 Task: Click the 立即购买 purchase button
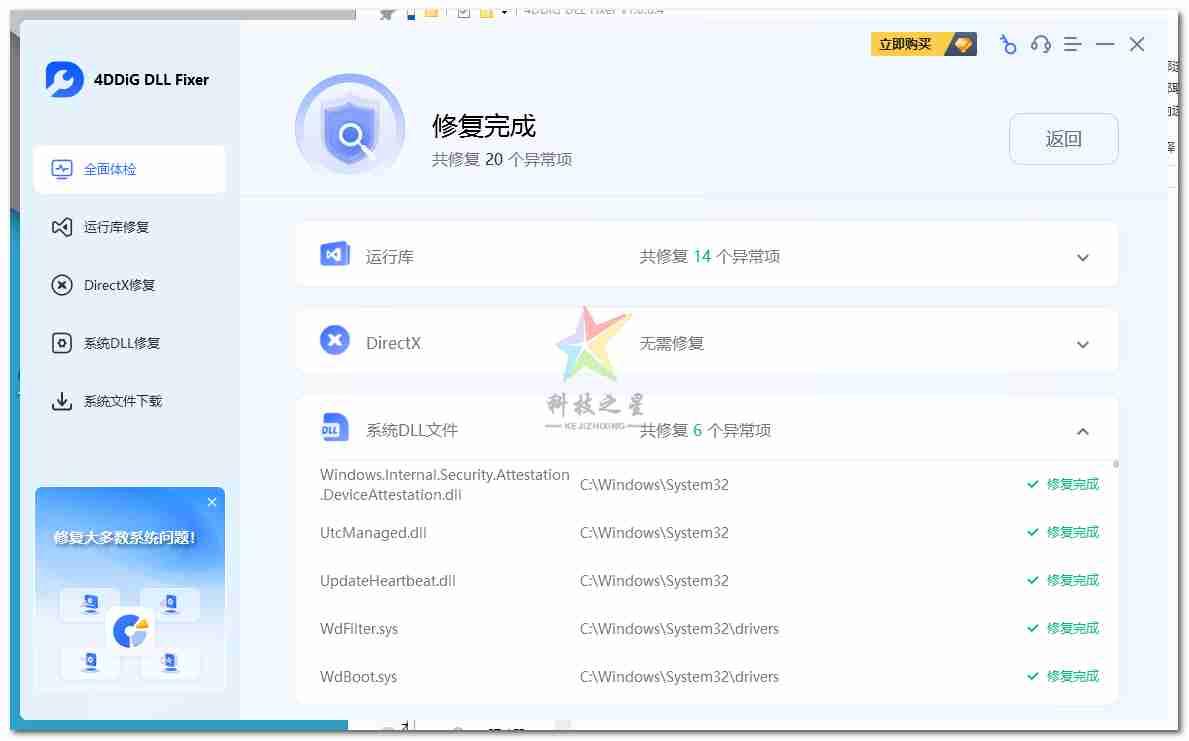(x=923, y=45)
